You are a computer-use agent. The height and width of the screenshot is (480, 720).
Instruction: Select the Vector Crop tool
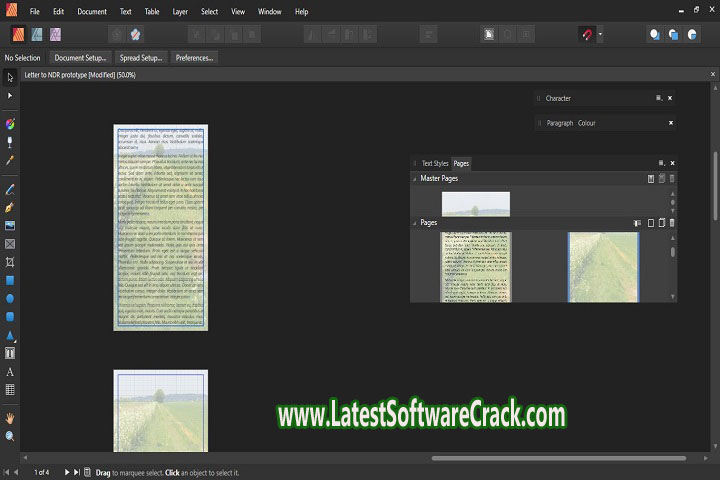point(10,262)
